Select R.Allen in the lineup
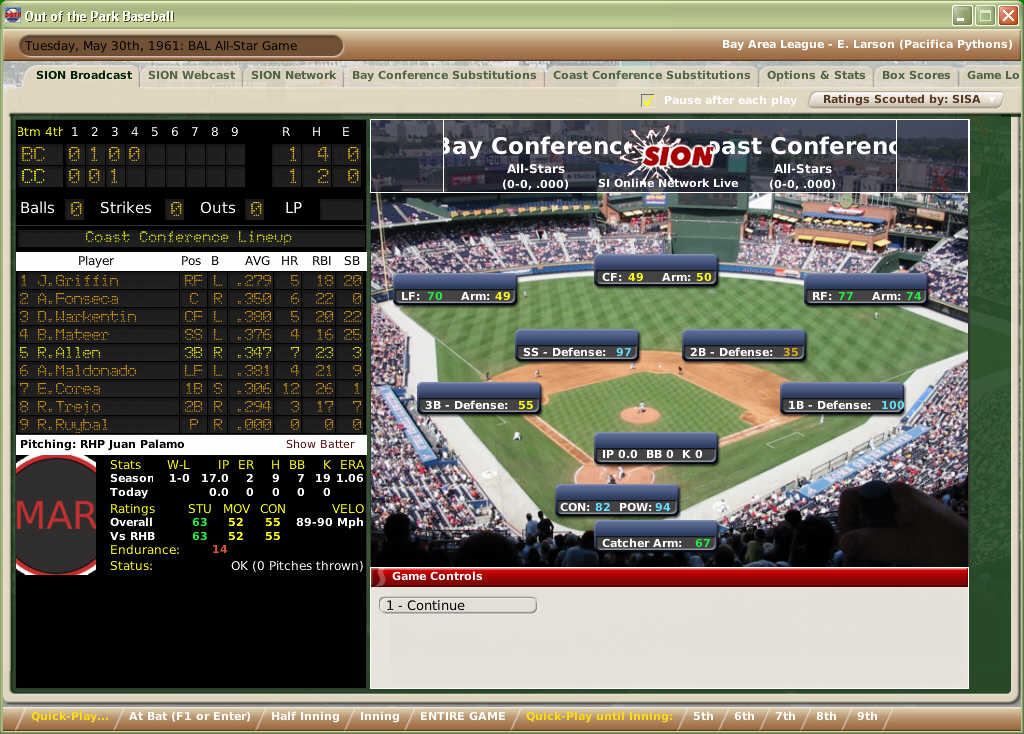 tap(191, 353)
